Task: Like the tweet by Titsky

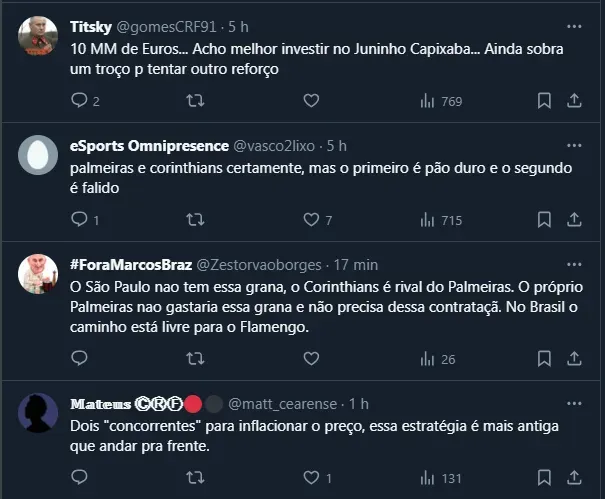Action: pos(311,101)
